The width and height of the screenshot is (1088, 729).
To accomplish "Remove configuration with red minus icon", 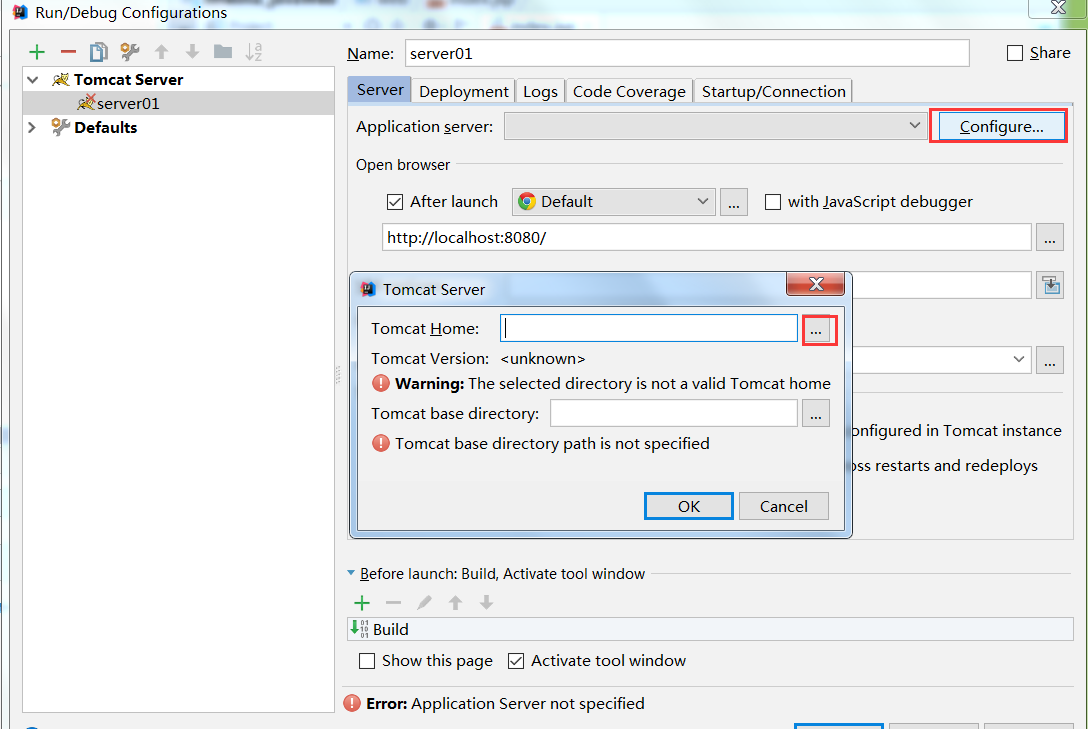I will 68,52.
